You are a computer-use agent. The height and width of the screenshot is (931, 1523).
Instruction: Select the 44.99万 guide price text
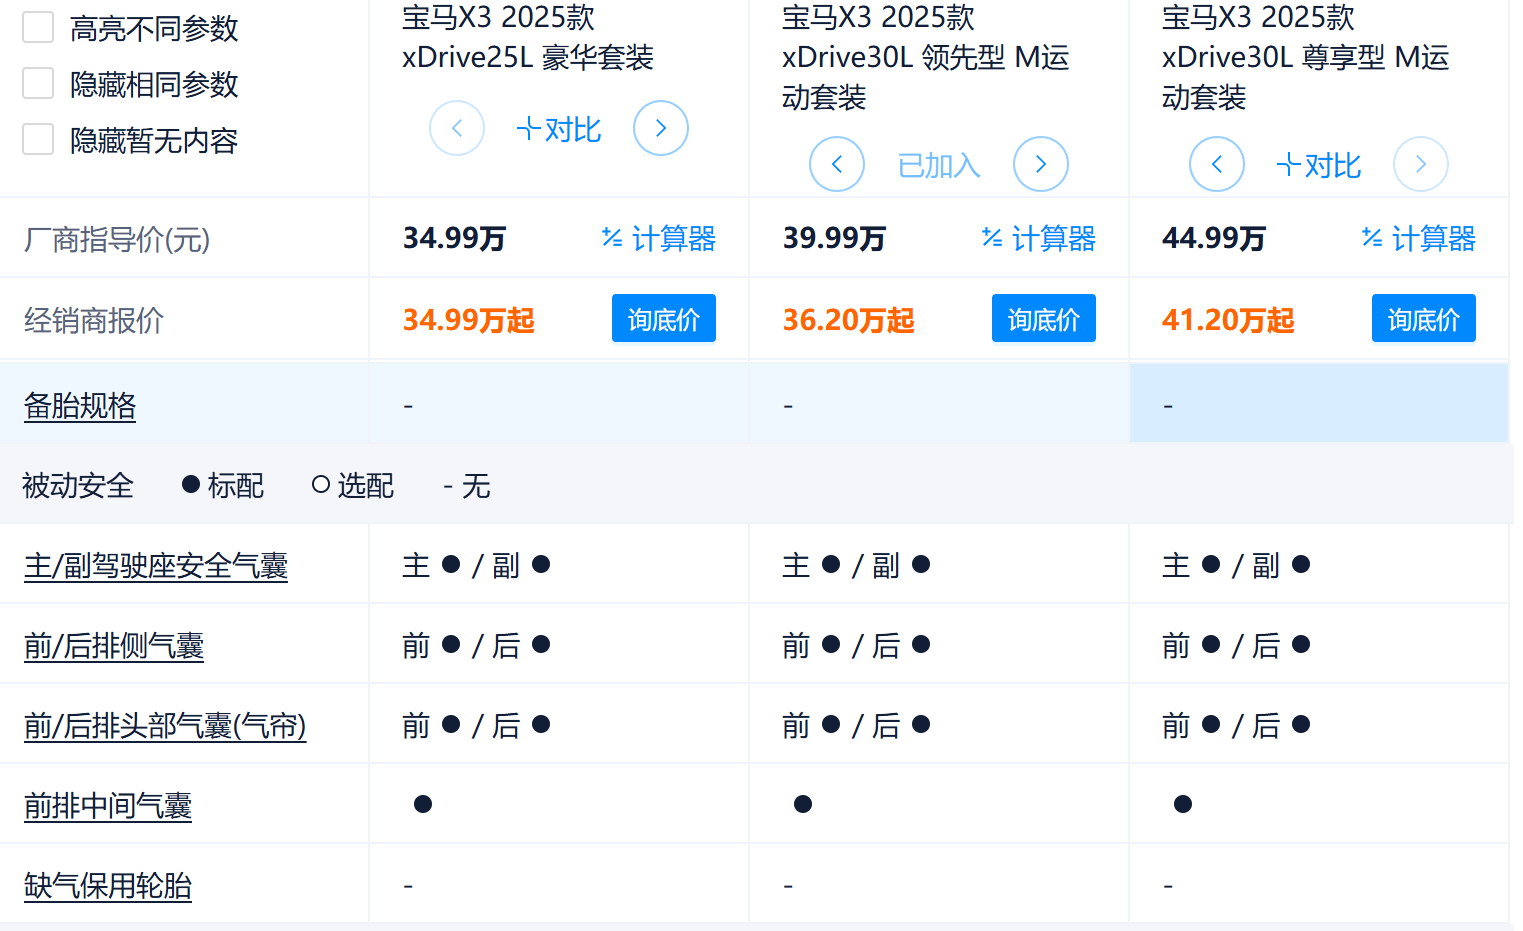[x=1214, y=238]
